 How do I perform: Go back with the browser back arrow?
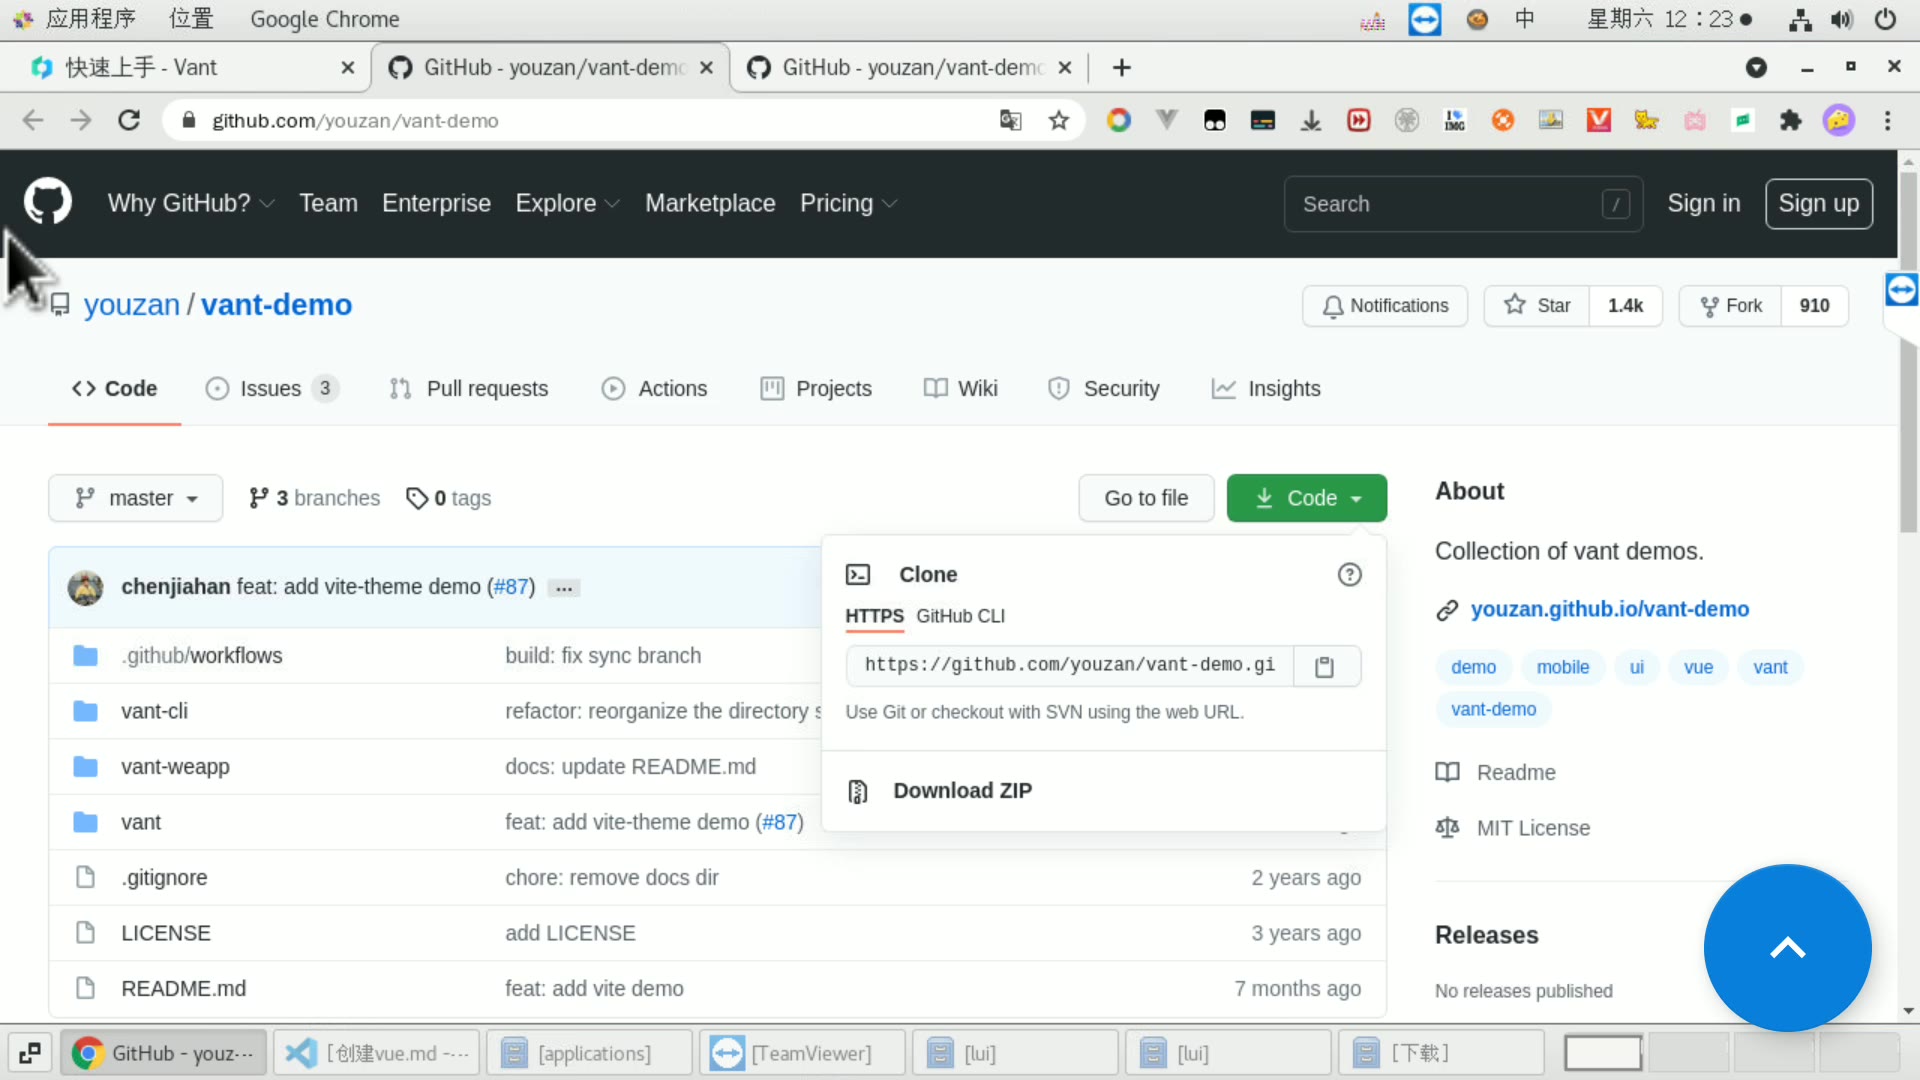[x=33, y=121]
